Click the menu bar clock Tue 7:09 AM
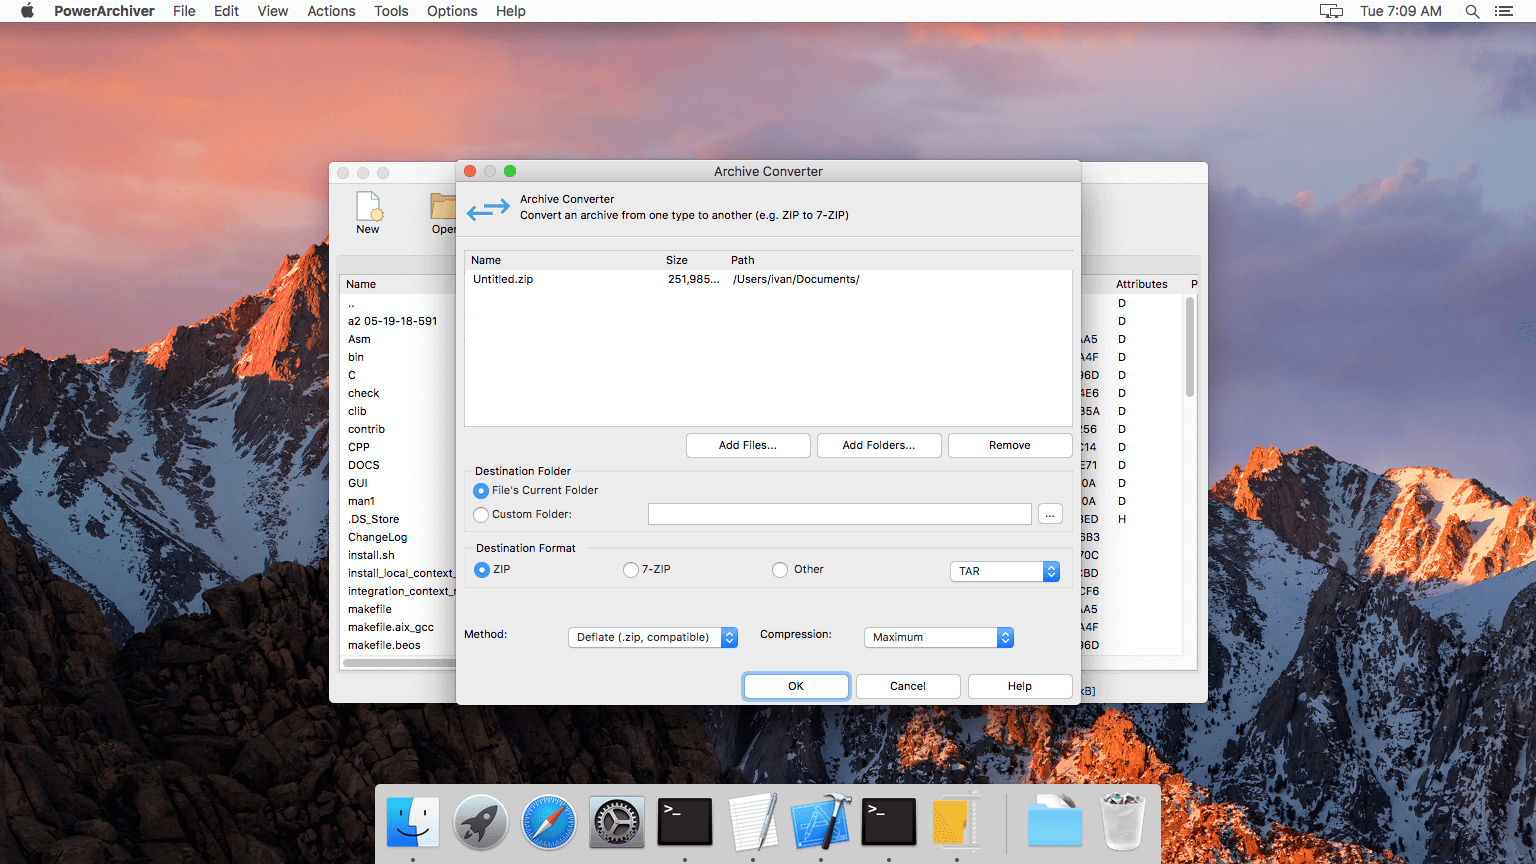Screen dimensions: 1536x864 tap(1401, 11)
